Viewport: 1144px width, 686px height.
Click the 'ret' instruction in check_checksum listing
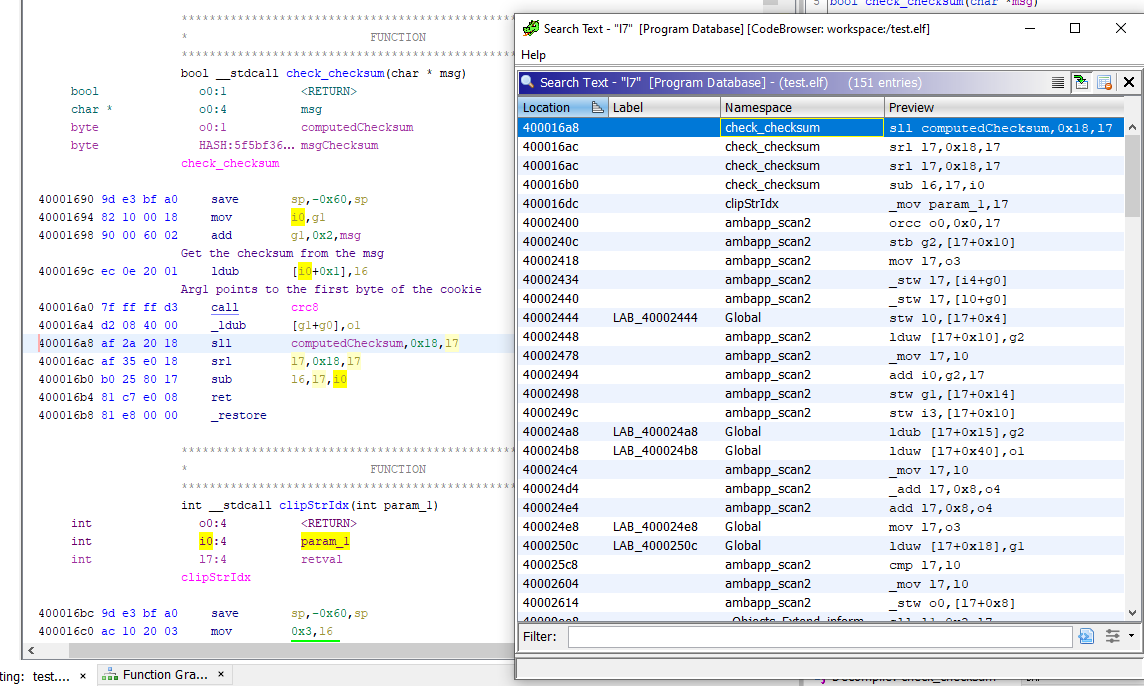click(221, 397)
